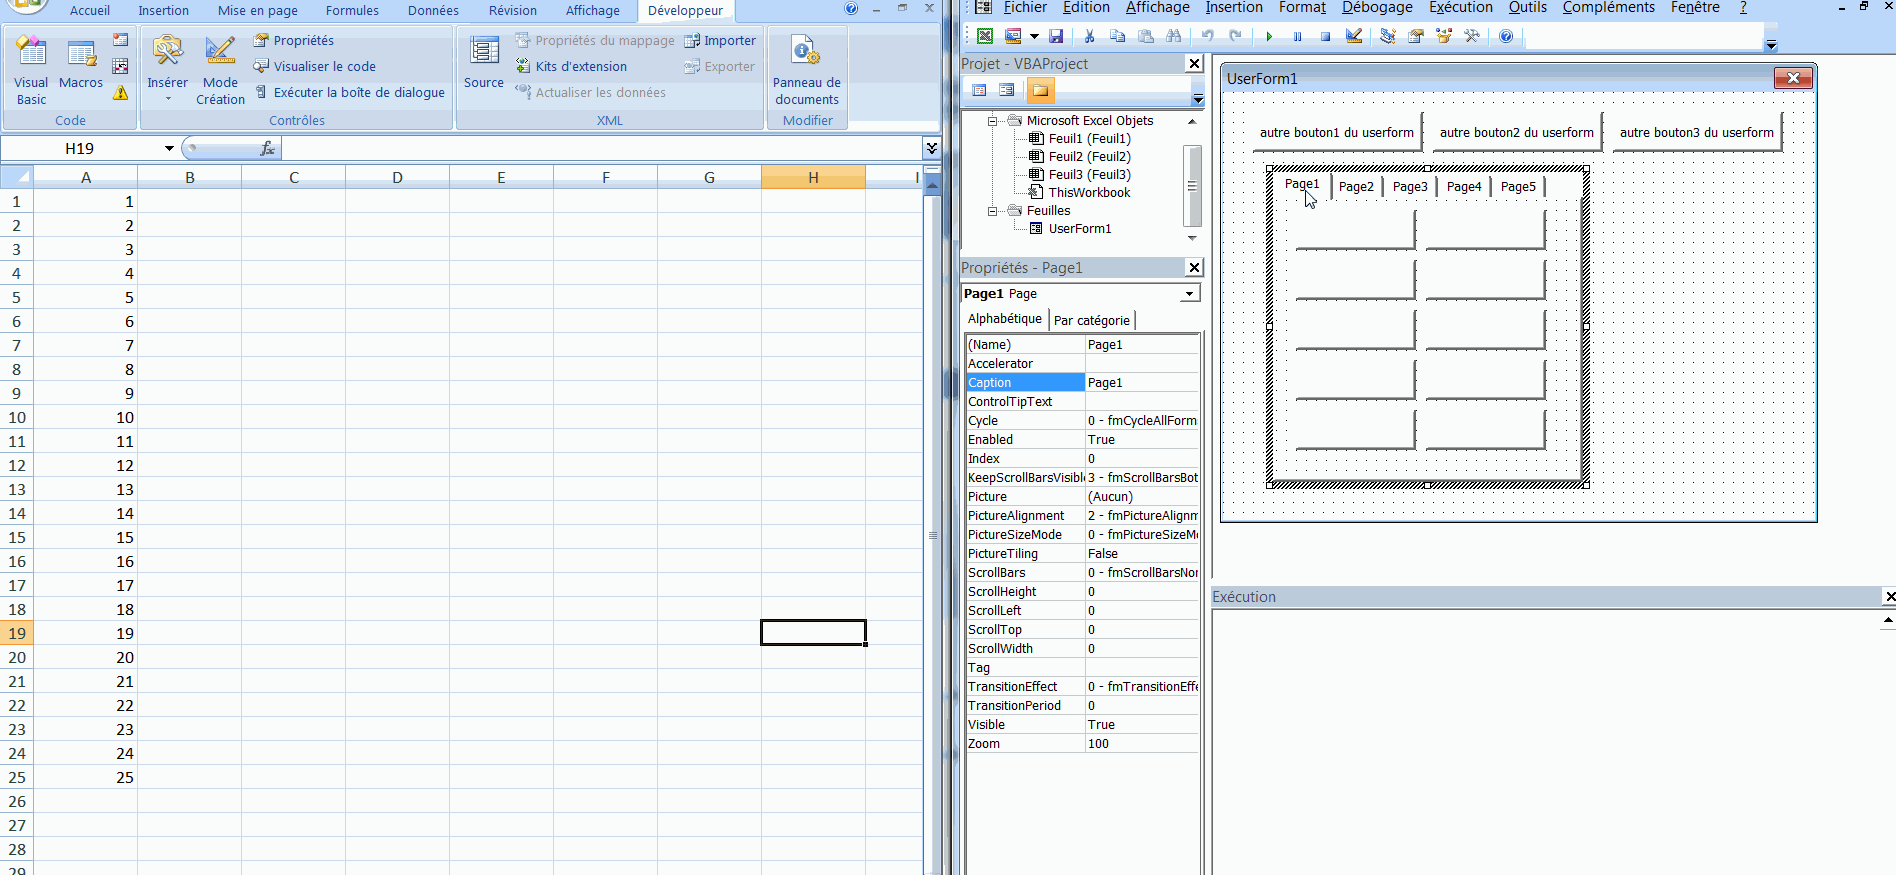The width and height of the screenshot is (1896, 875).
Task: Click the Stop (reset) square icon
Action: pos(1325,36)
